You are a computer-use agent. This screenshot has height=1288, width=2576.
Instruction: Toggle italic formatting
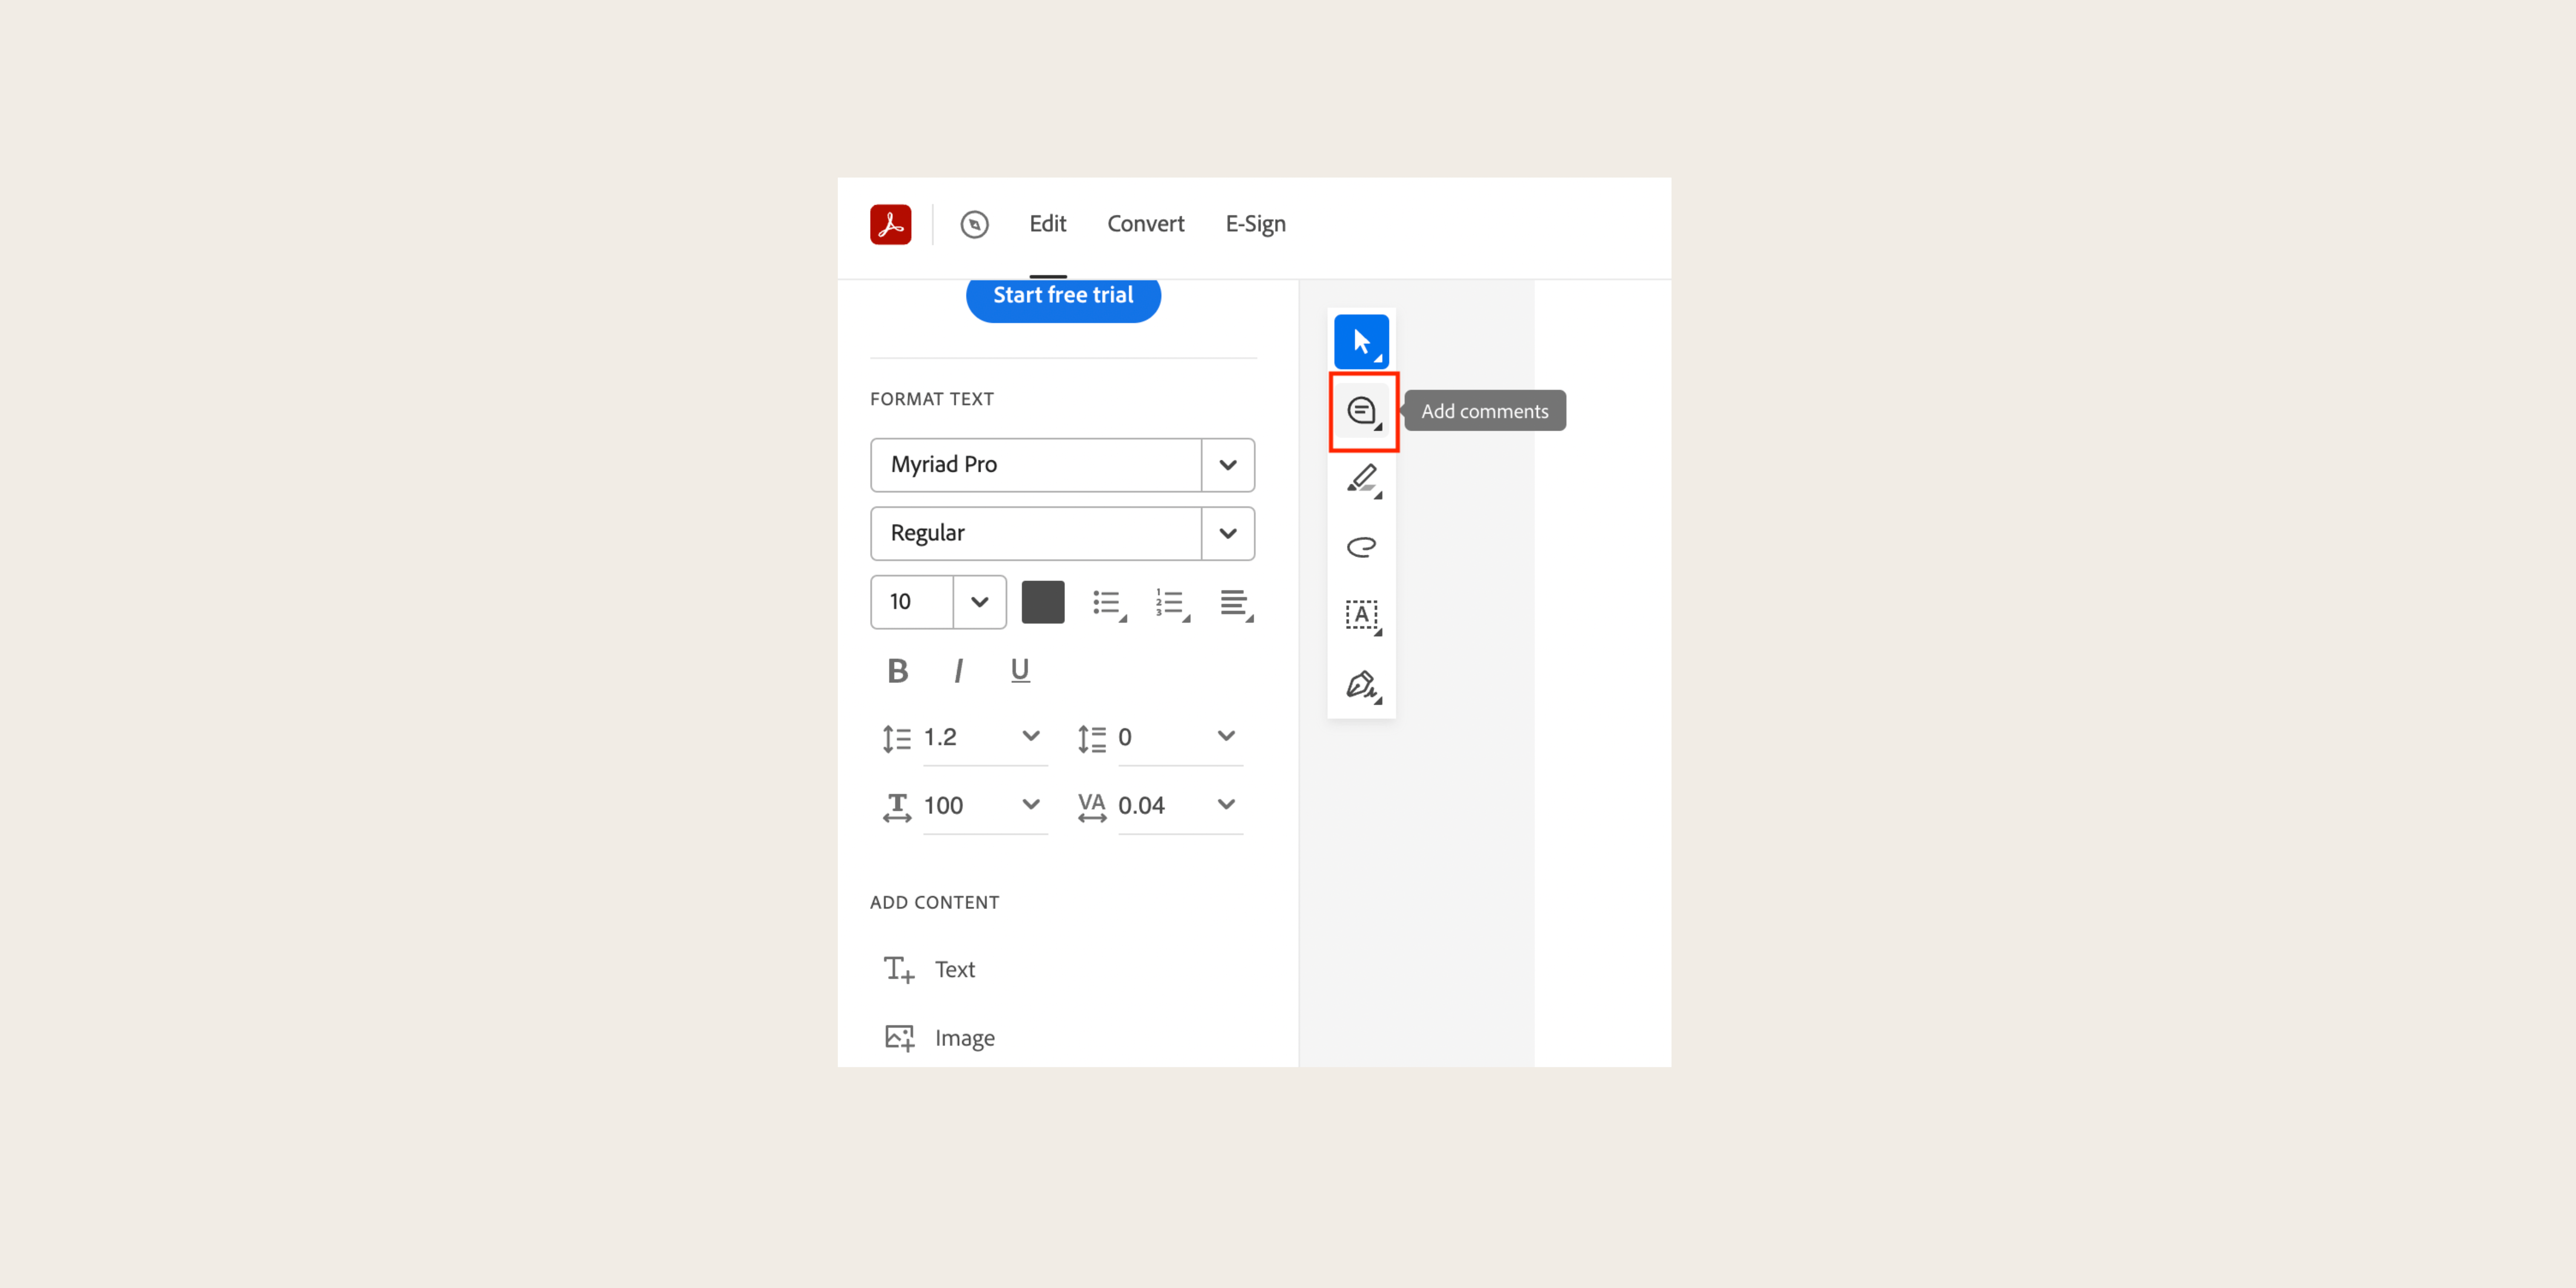(958, 670)
